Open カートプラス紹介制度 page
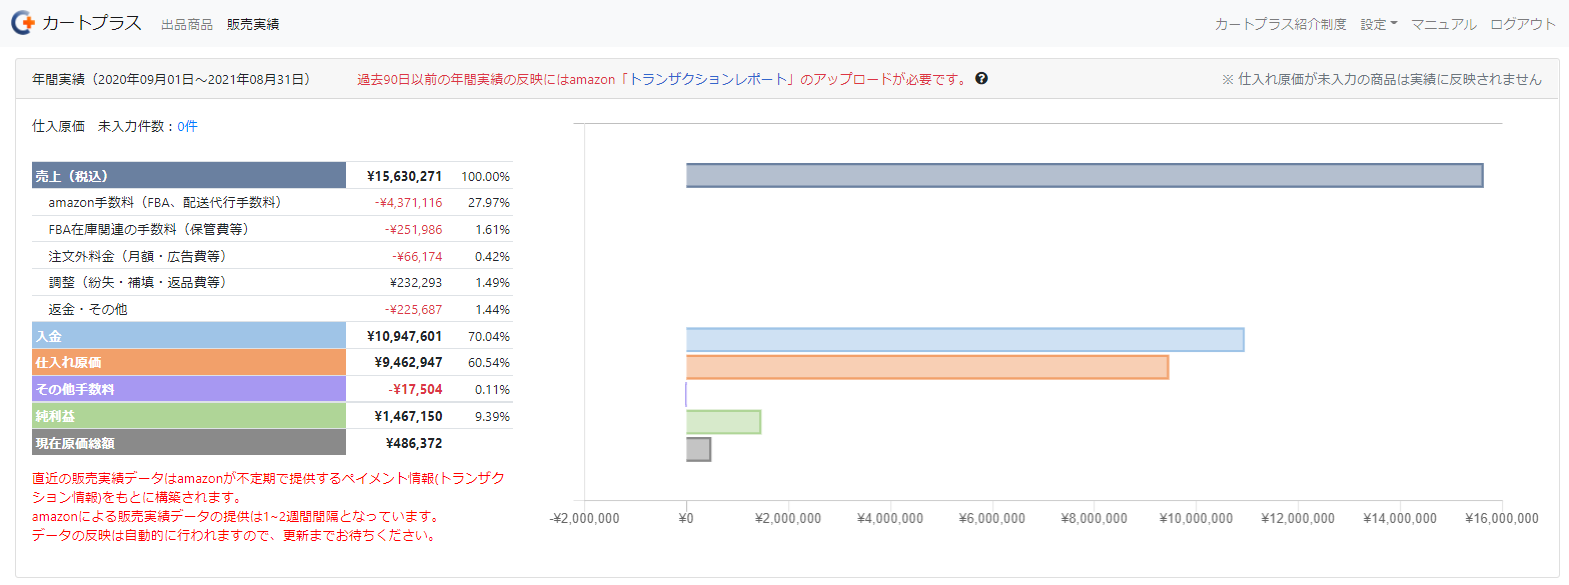 [x=1280, y=24]
